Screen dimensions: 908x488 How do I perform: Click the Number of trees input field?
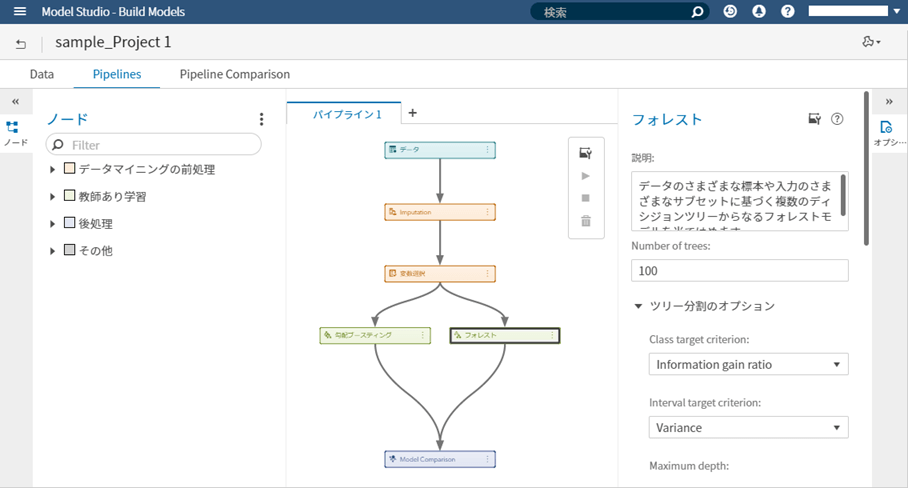pyautogui.click(x=739, y=271)
